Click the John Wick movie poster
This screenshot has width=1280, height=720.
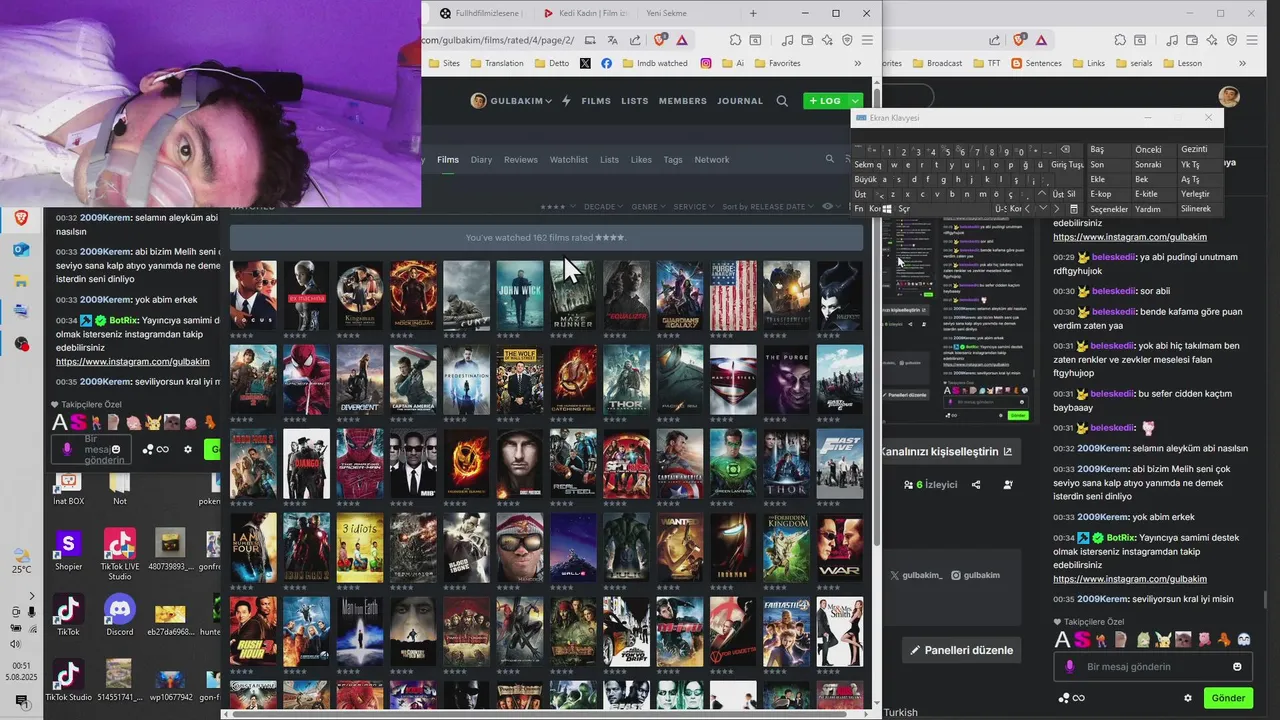click(x=520, y=296)
